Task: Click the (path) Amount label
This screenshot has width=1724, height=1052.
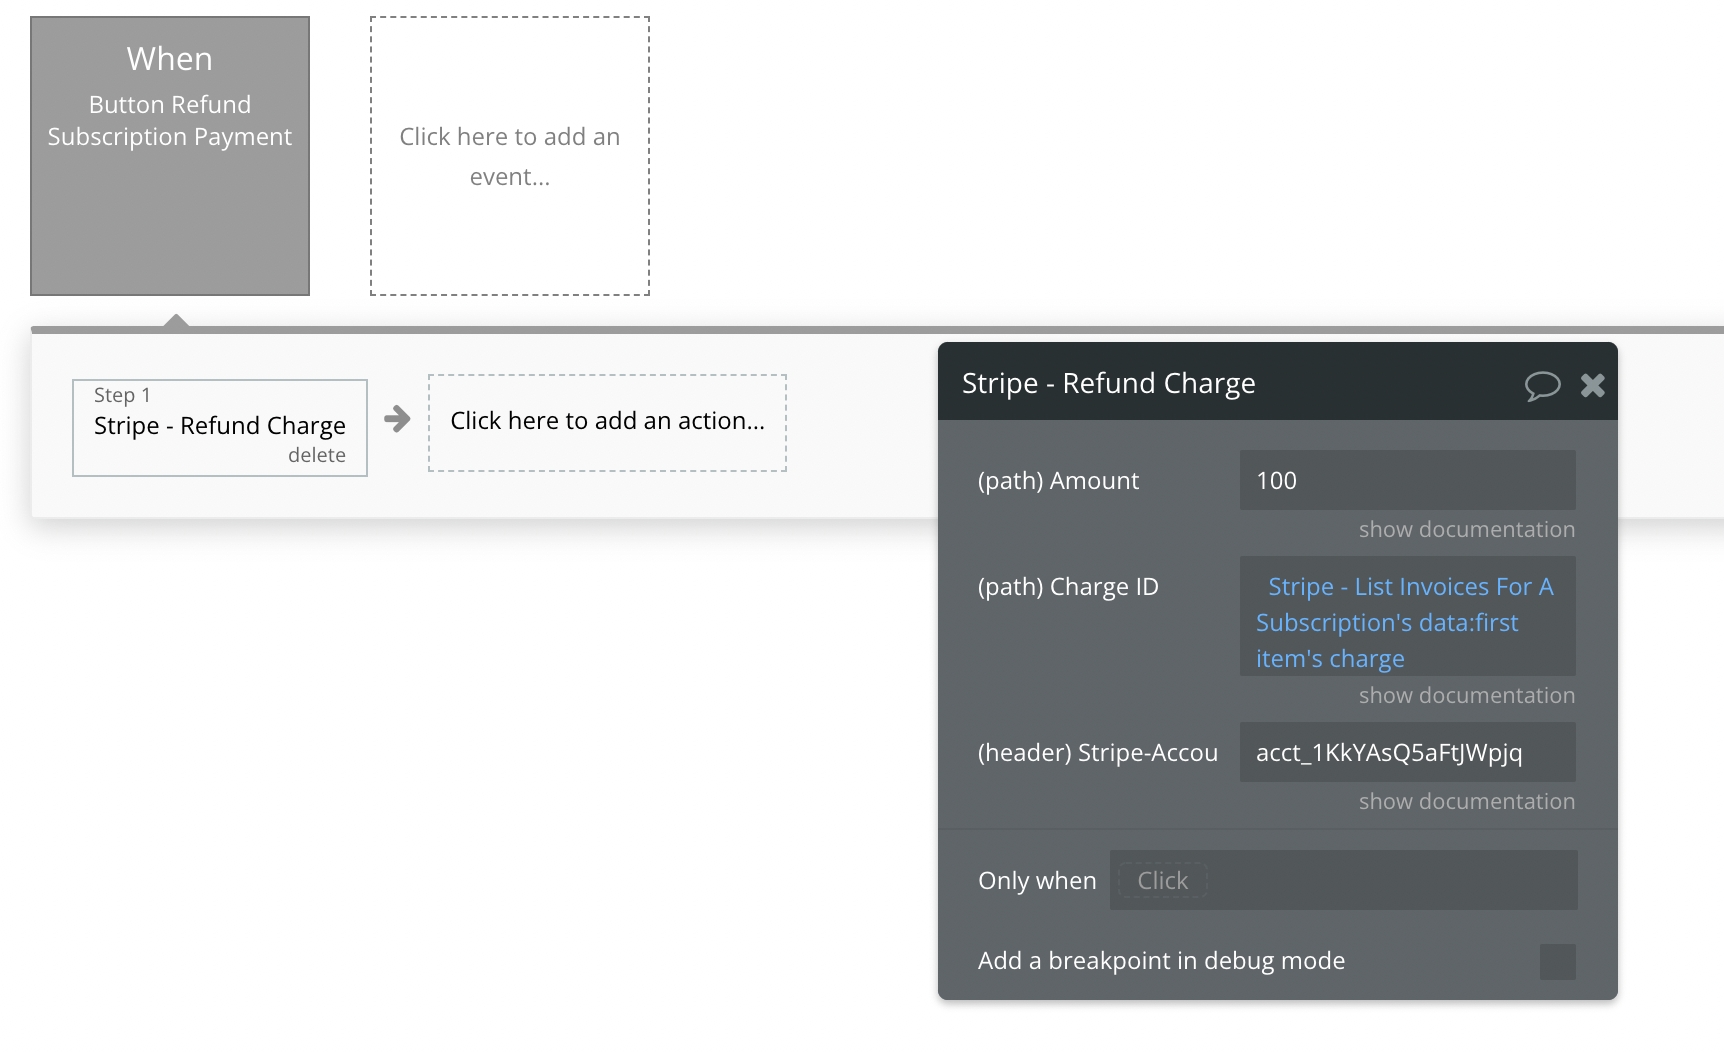Action: 1058,481
